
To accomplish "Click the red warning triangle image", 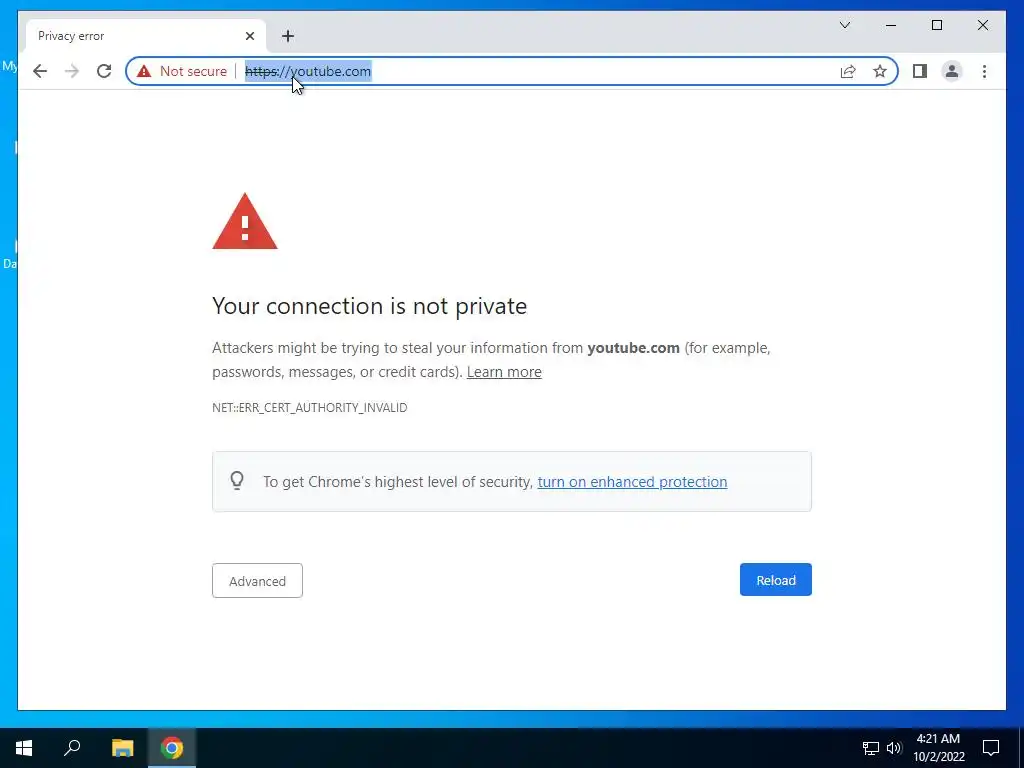I will click(x=245, y=221).
